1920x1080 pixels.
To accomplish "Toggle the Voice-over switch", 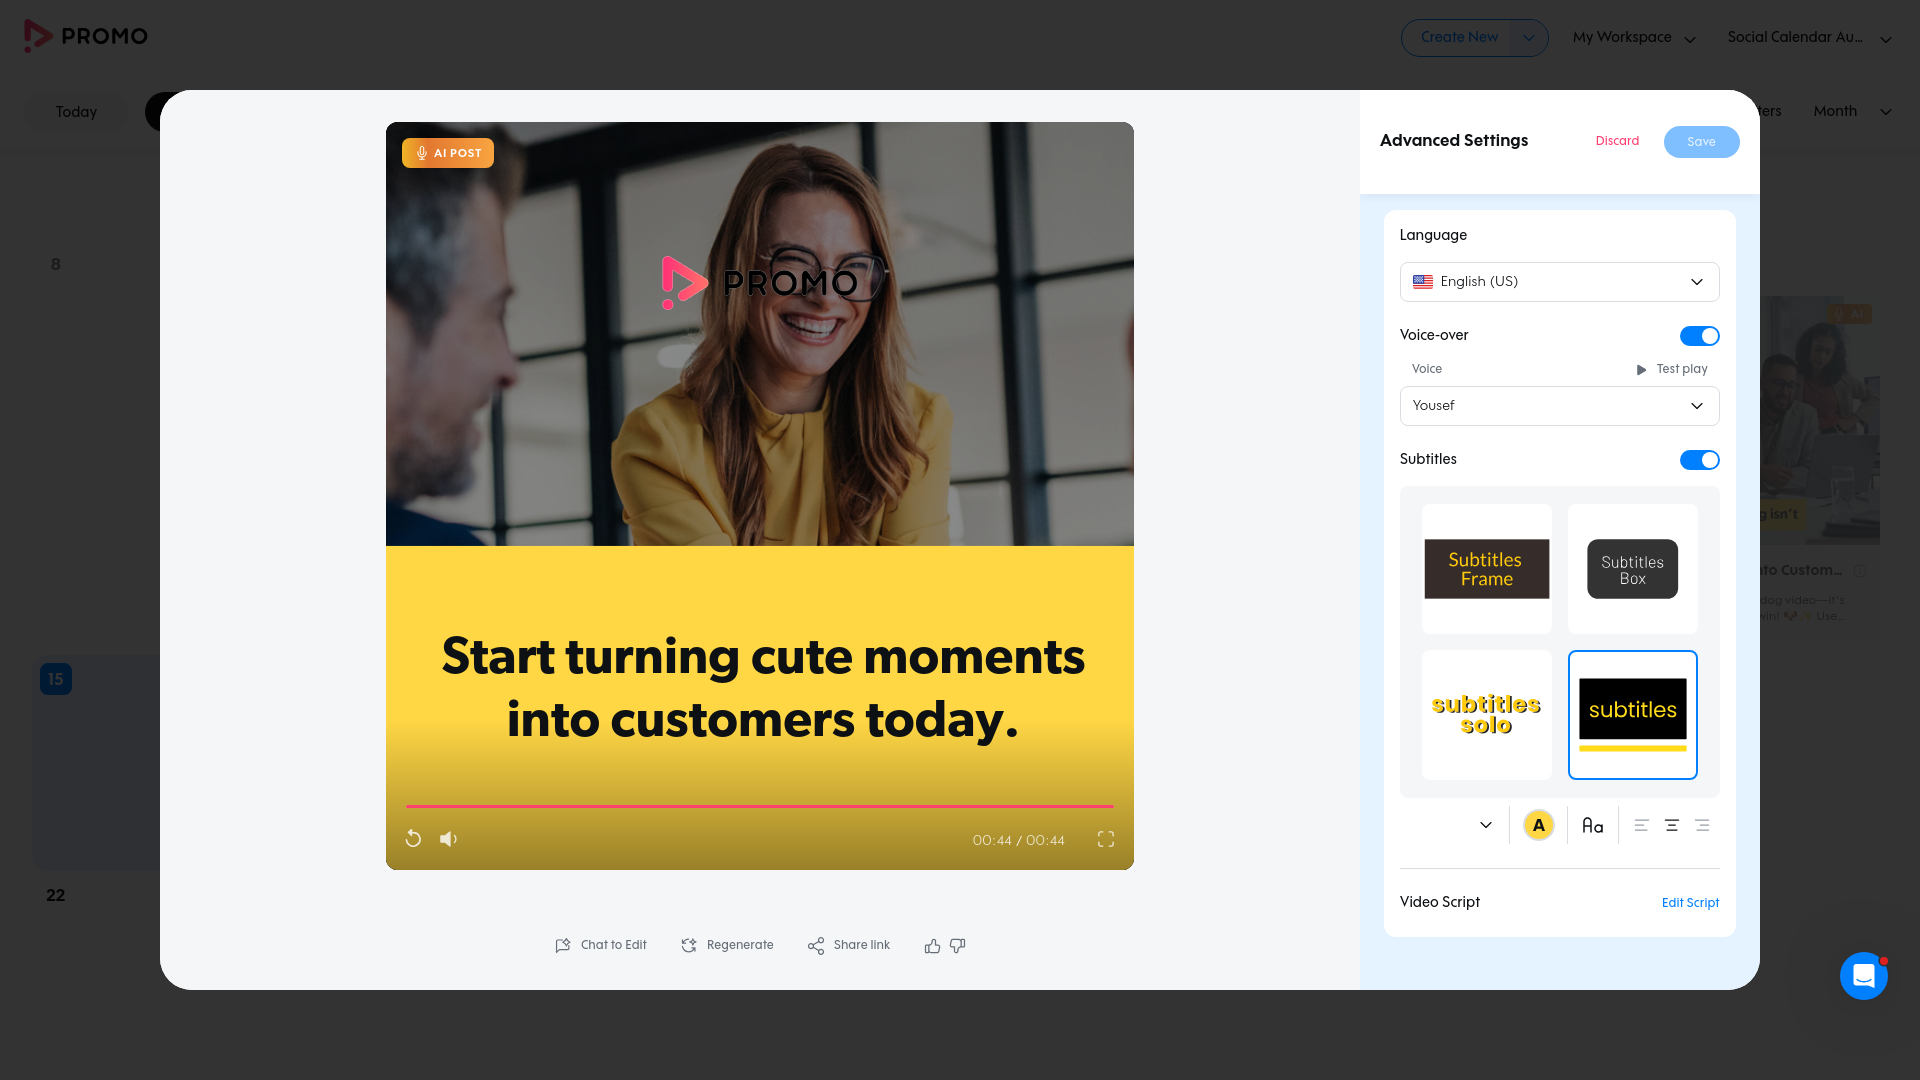I will tap(1699, 336).
